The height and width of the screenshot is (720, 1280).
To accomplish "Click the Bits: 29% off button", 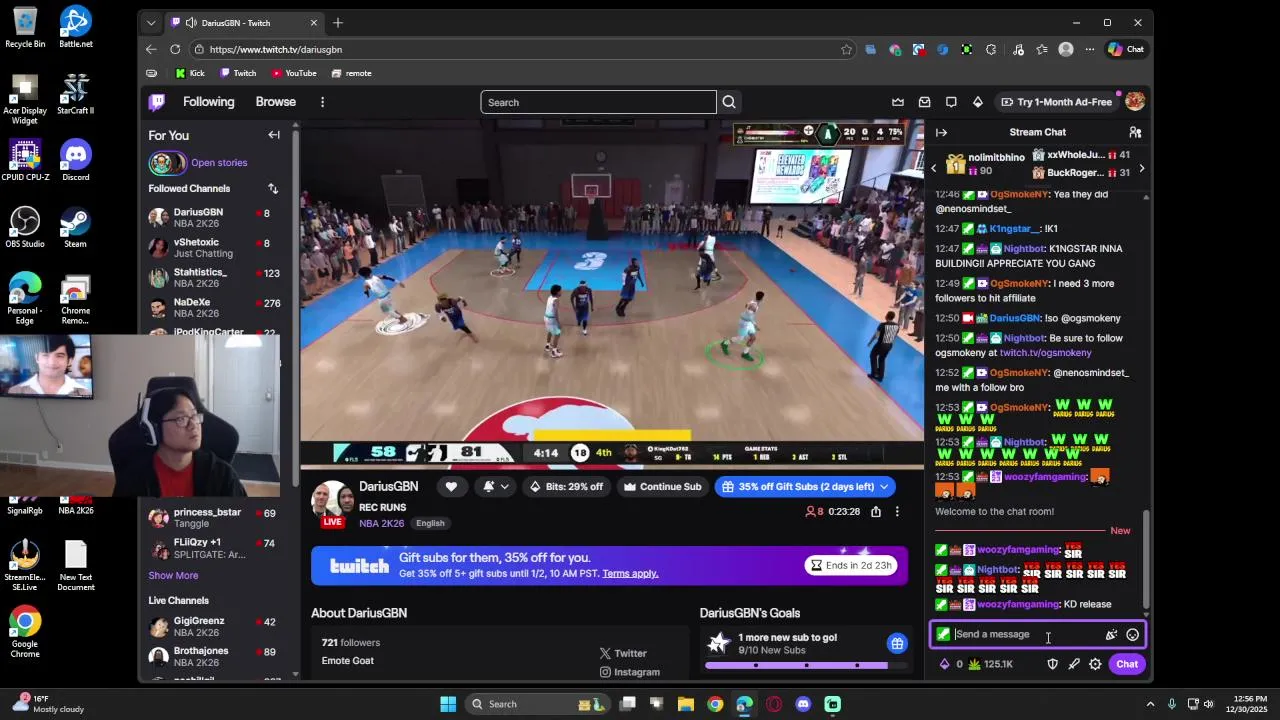I will [566, 487].
